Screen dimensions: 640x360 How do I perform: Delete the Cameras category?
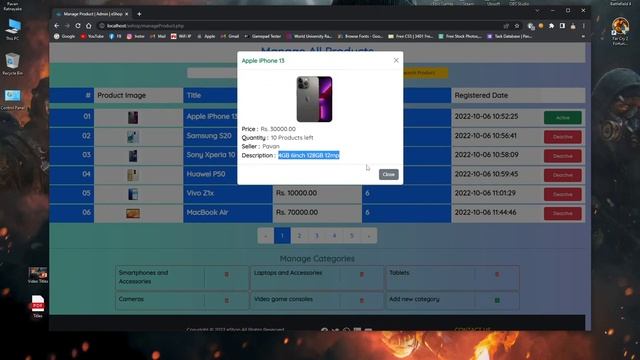pyautogui.click(x=227, y=300)
